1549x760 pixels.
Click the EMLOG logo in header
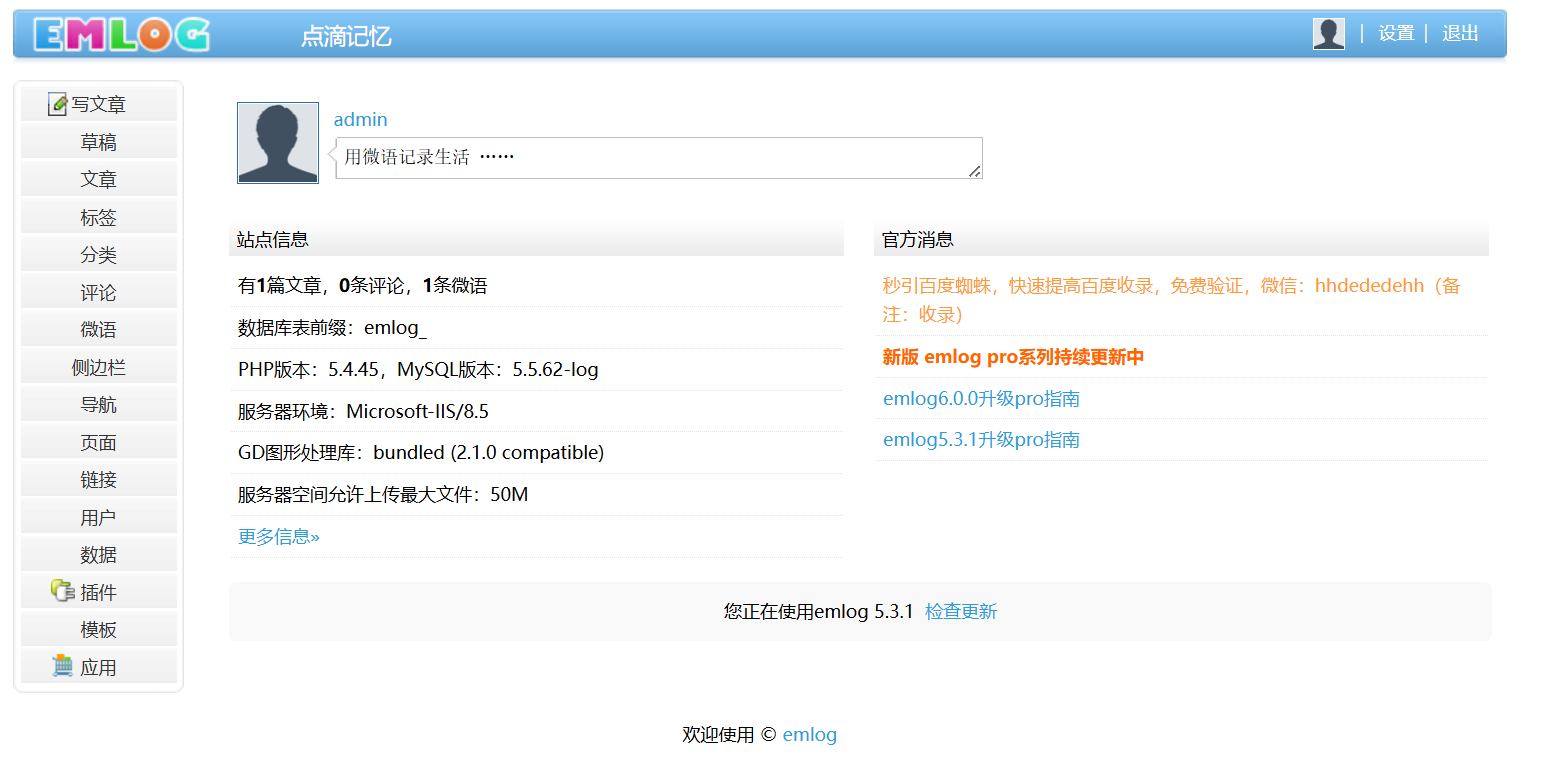122,35
